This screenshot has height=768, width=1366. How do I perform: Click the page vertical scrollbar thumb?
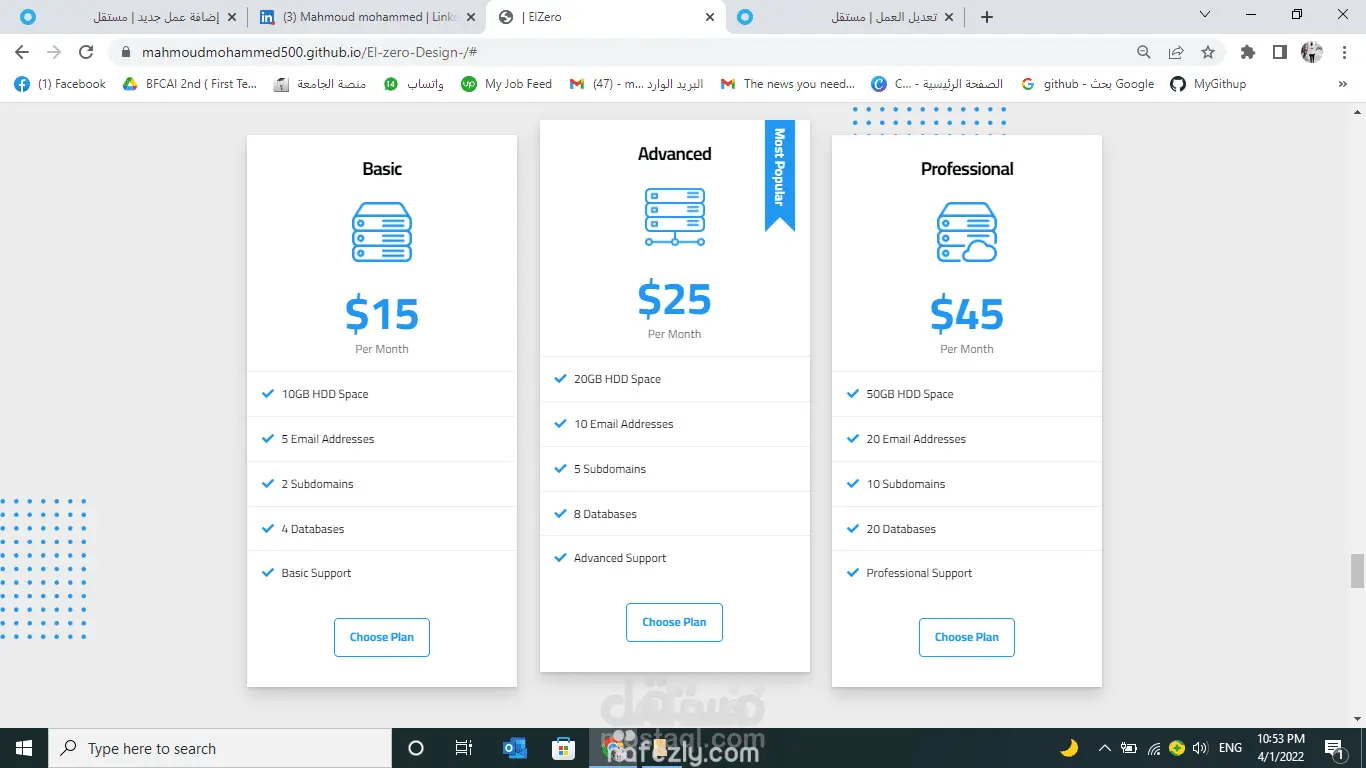pyautogui.click(x=1357, y=571)
